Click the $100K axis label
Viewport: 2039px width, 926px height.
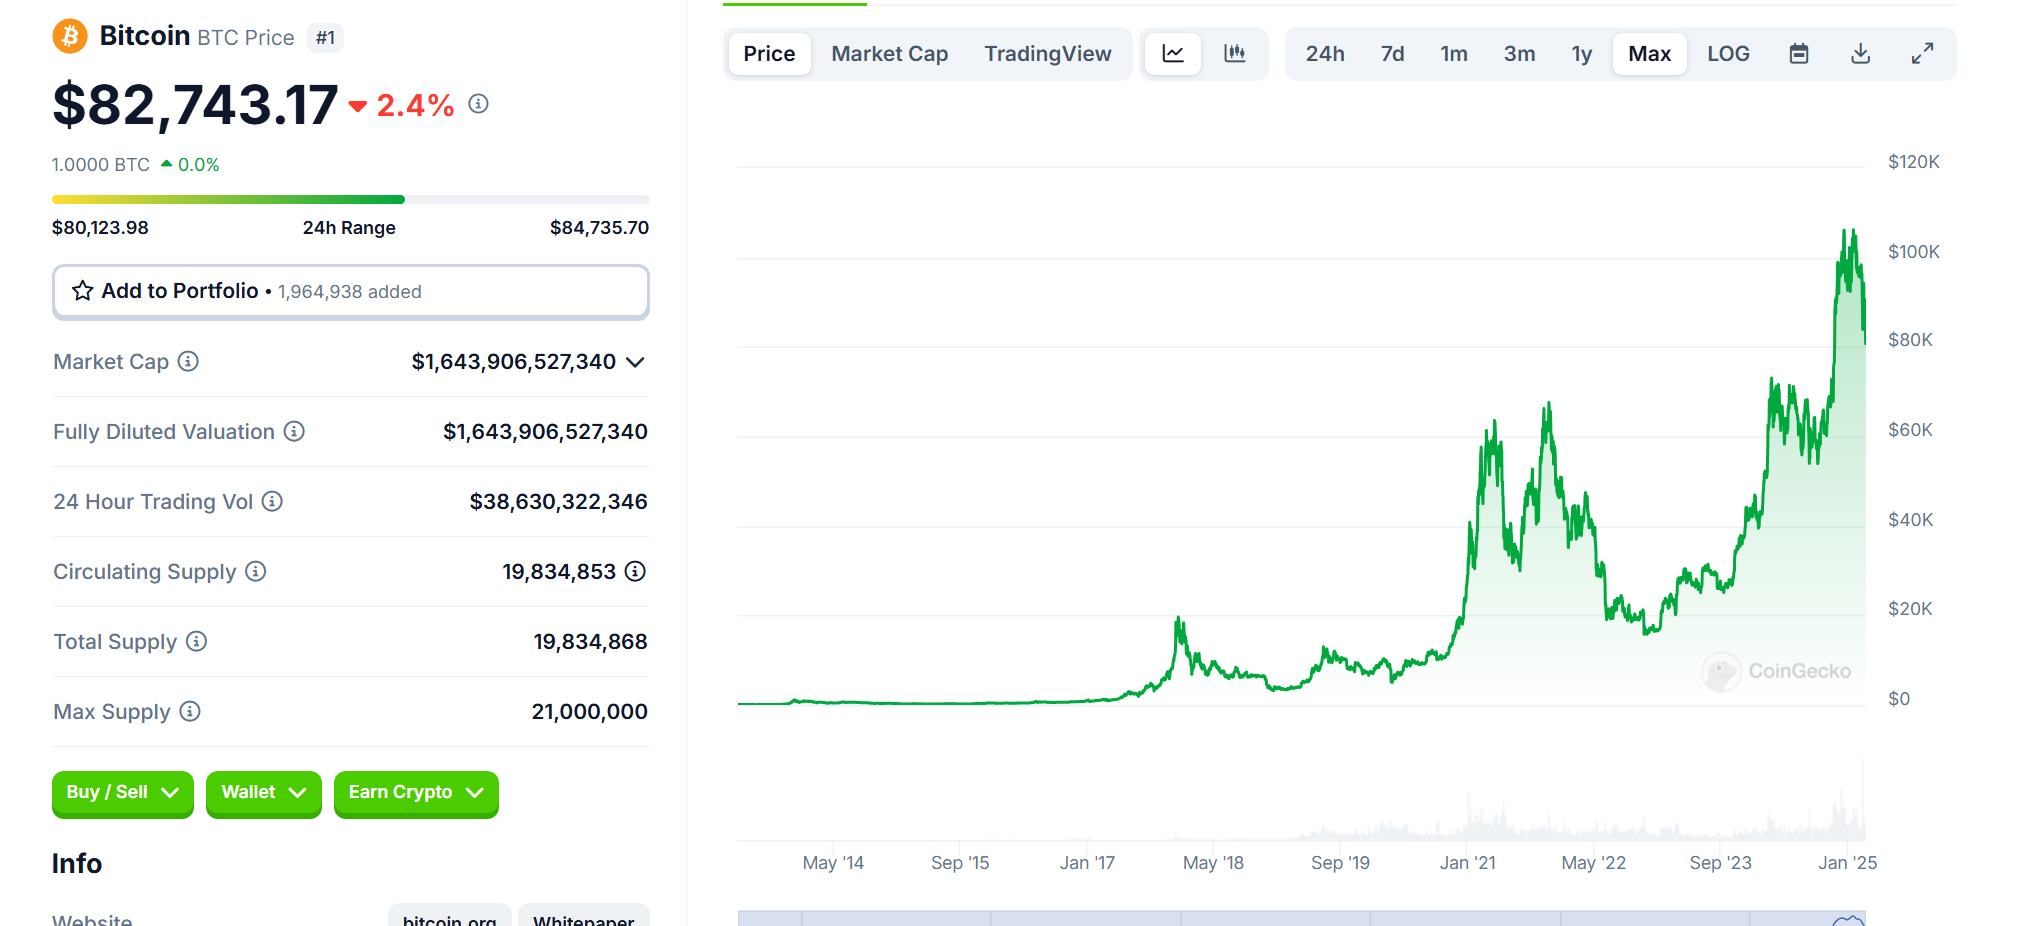[1913, 252]
